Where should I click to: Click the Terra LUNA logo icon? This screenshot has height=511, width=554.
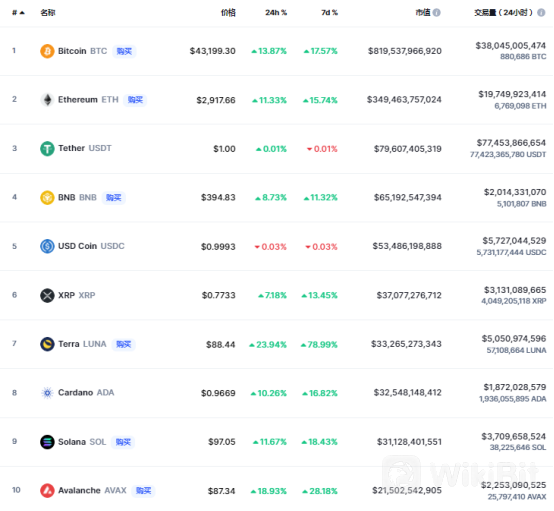[47, 344]
